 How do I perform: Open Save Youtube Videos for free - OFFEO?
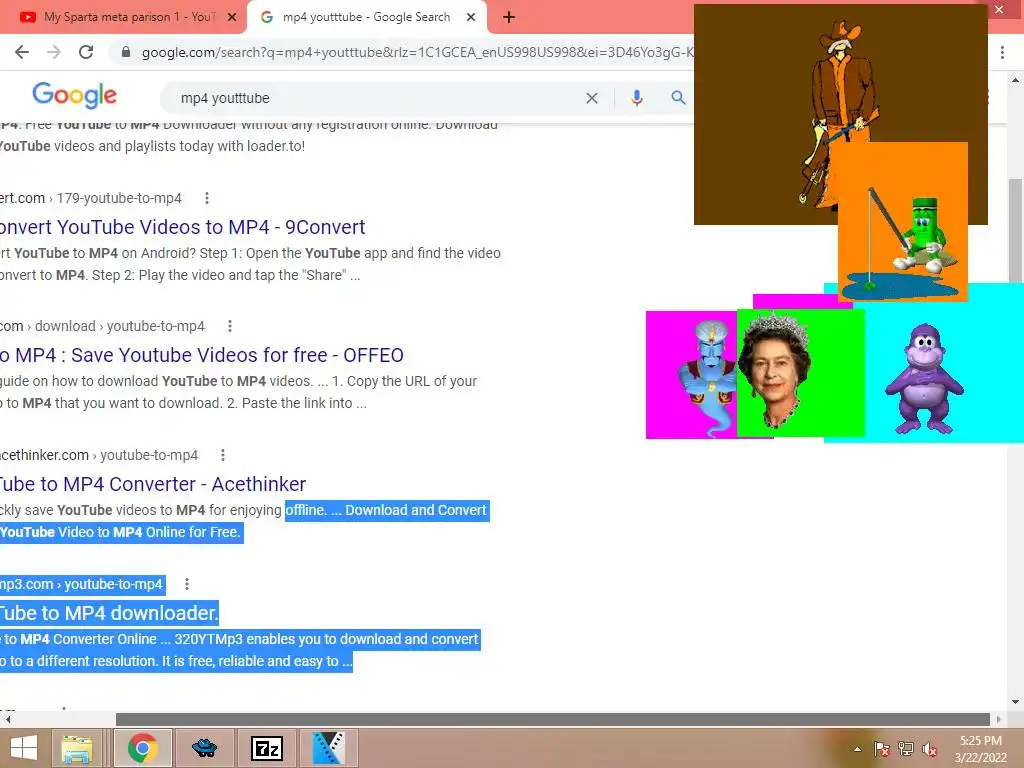[202, 355]
